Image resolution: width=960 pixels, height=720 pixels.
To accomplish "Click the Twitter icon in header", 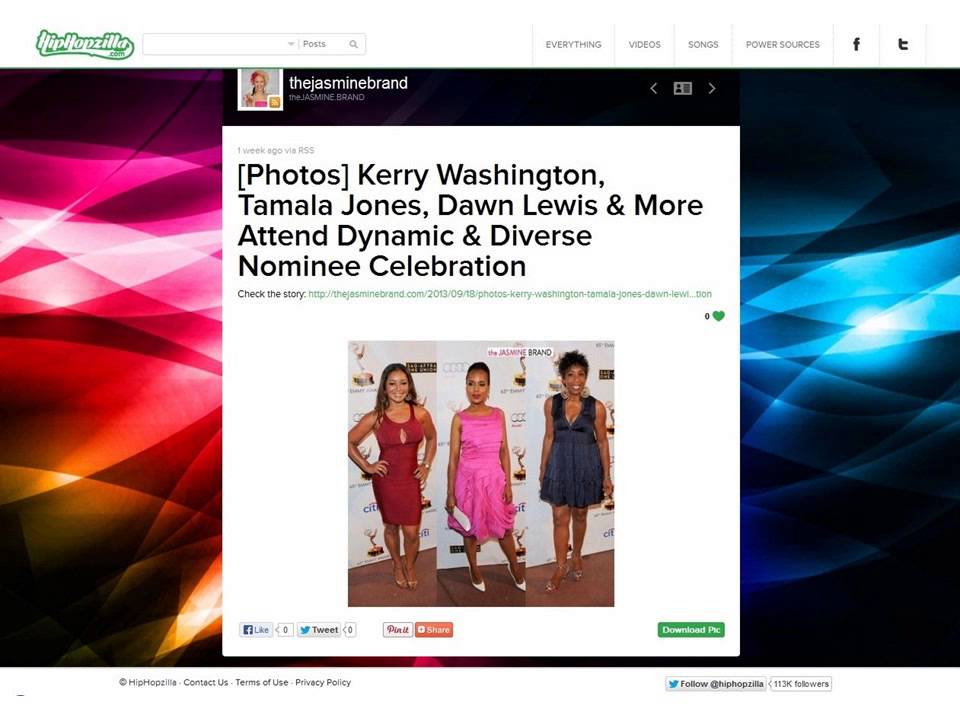I will pyautogui.click(x=902, y=44).
